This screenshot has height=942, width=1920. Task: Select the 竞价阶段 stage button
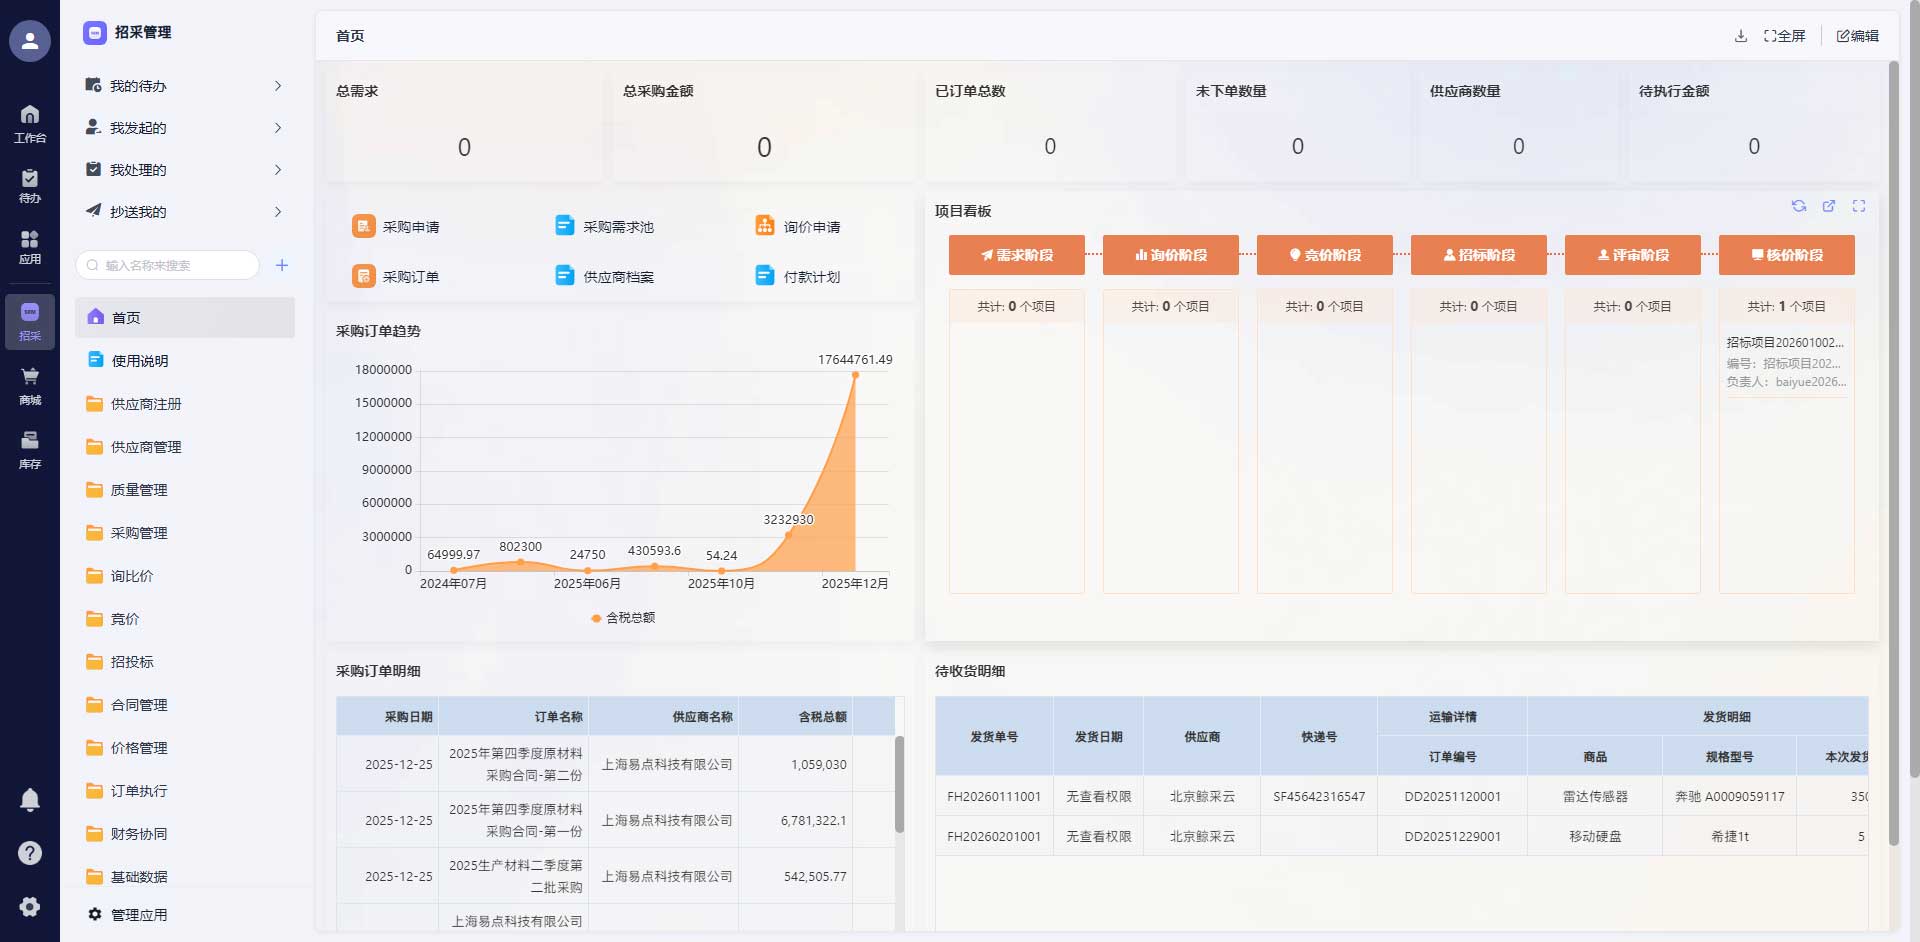pos(1325,255)
